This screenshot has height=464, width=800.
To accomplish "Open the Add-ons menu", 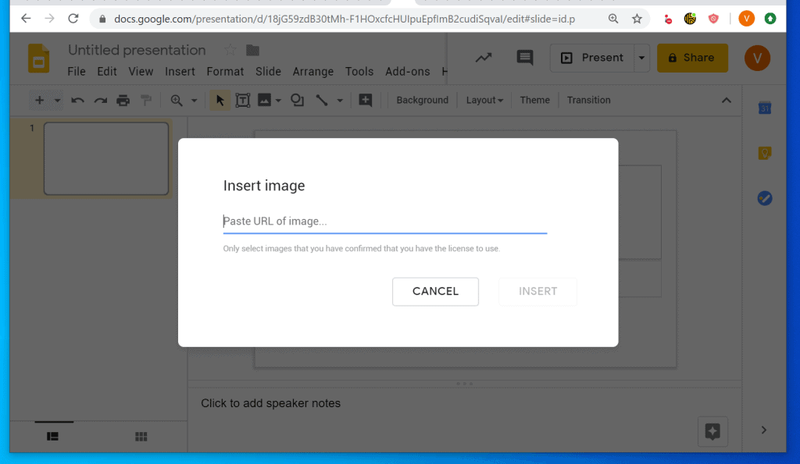I will [408, 71].
